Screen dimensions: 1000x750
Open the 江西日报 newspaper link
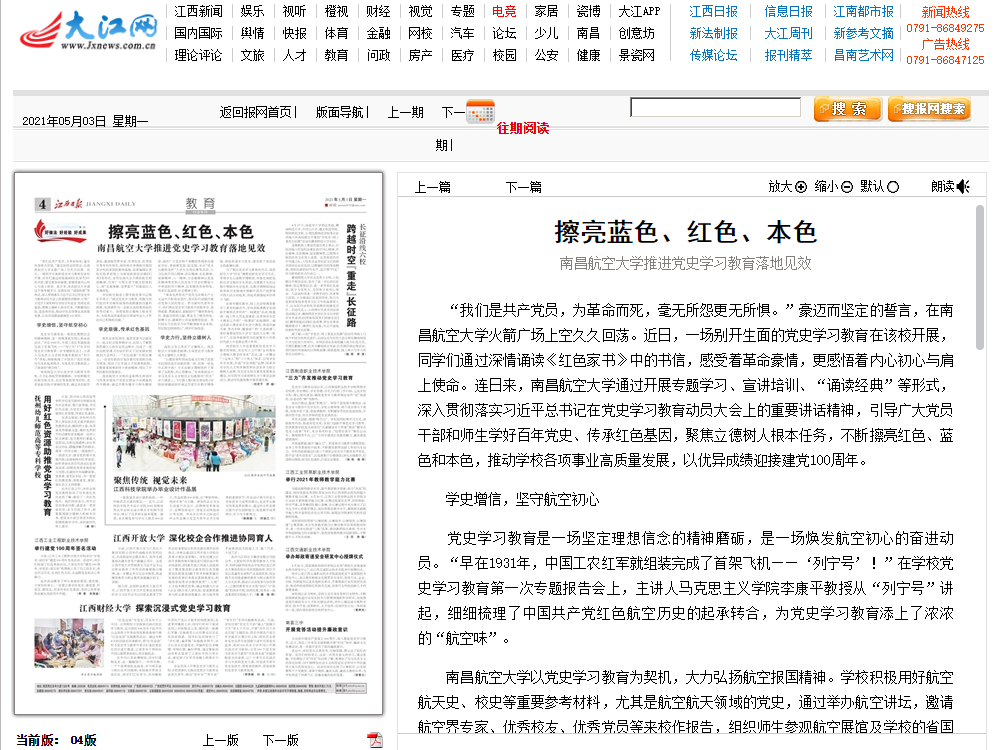click(714, 12)
